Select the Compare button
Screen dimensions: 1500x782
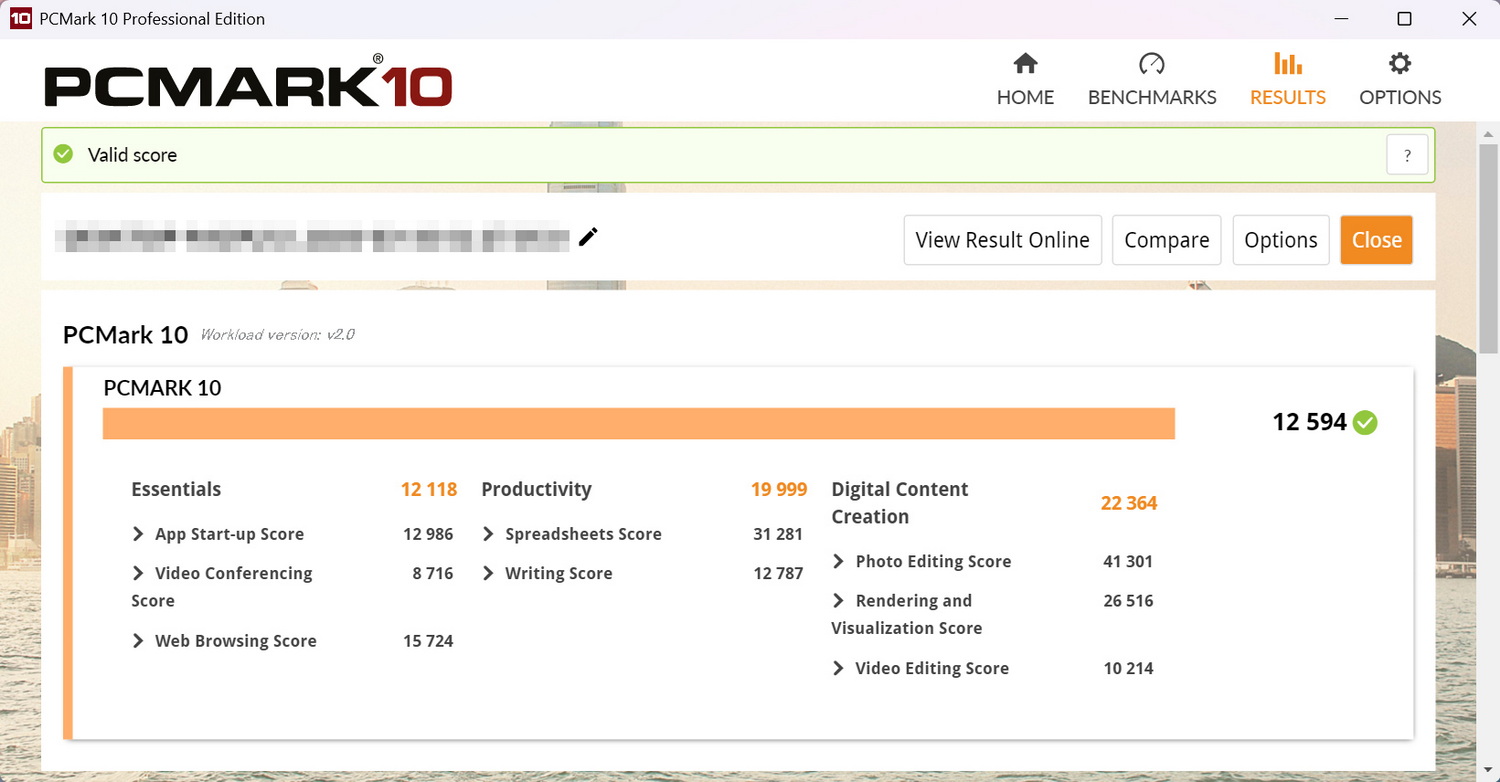click(x=1166, y=239)
